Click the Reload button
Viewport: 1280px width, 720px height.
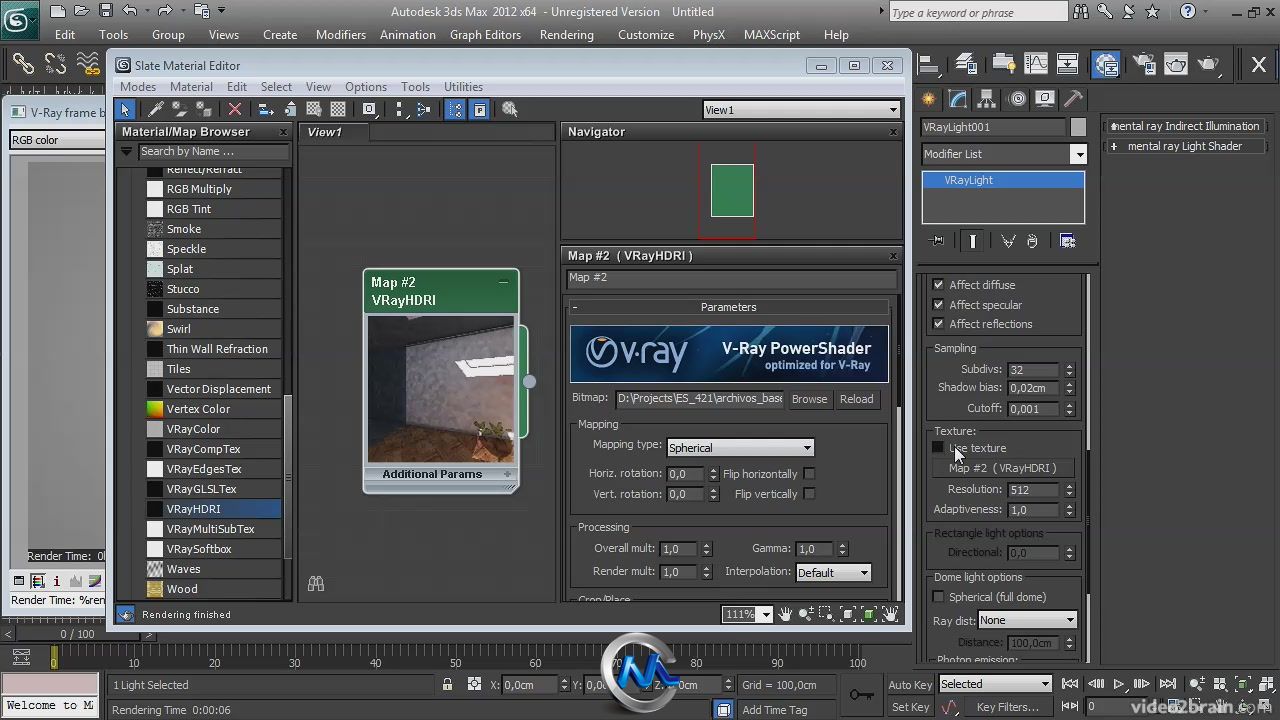(856, 399)
